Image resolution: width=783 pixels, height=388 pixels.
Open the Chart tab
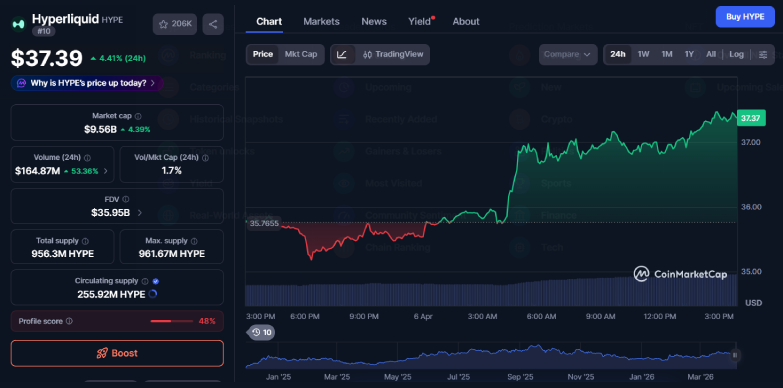click(x=269, y=21)
